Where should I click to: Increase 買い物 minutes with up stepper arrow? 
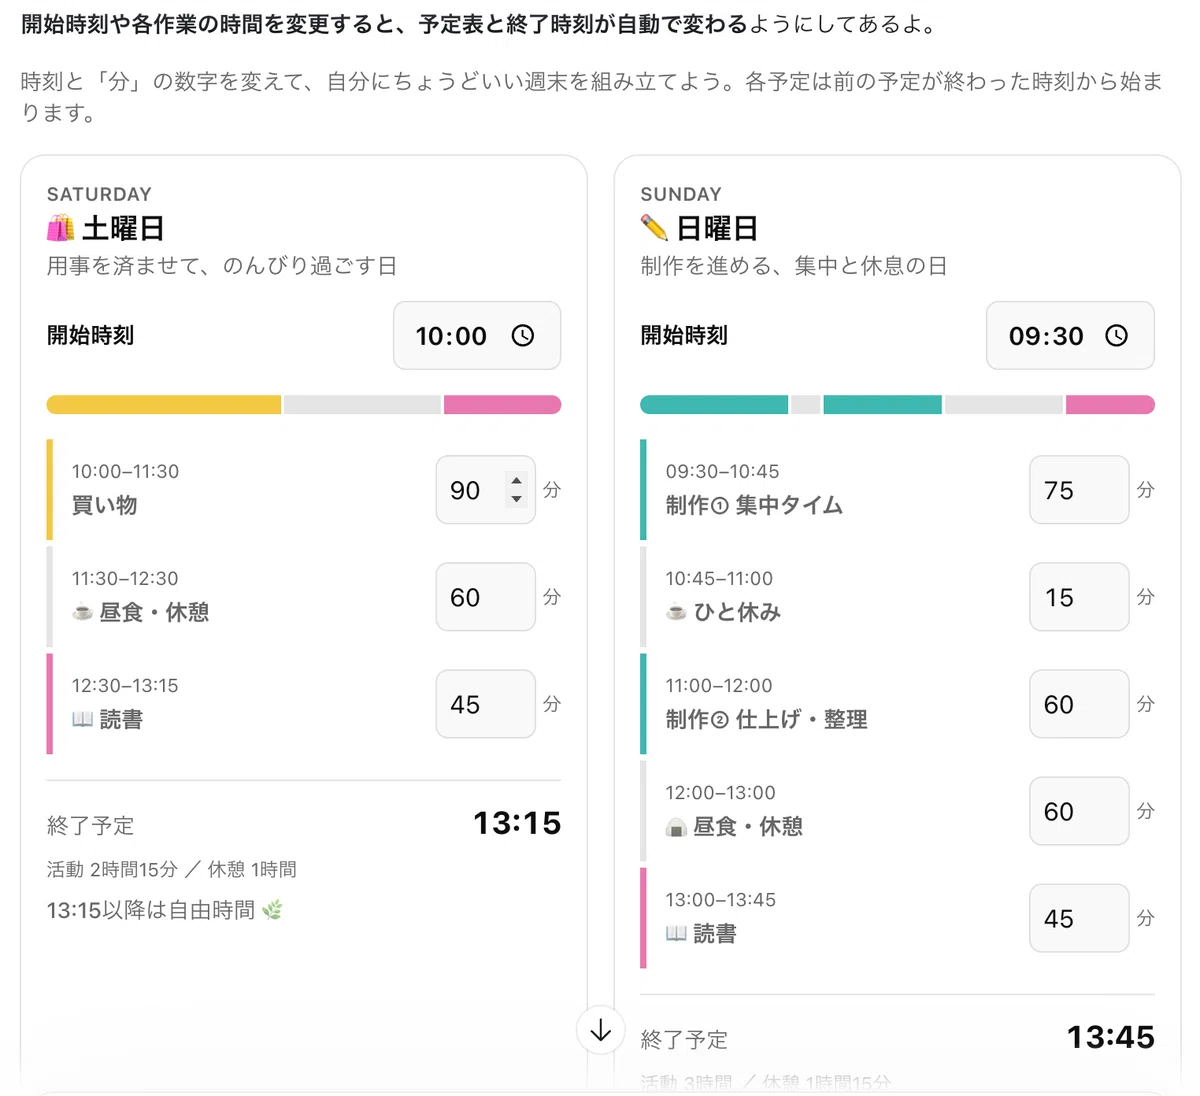click(x=516, y=481)
